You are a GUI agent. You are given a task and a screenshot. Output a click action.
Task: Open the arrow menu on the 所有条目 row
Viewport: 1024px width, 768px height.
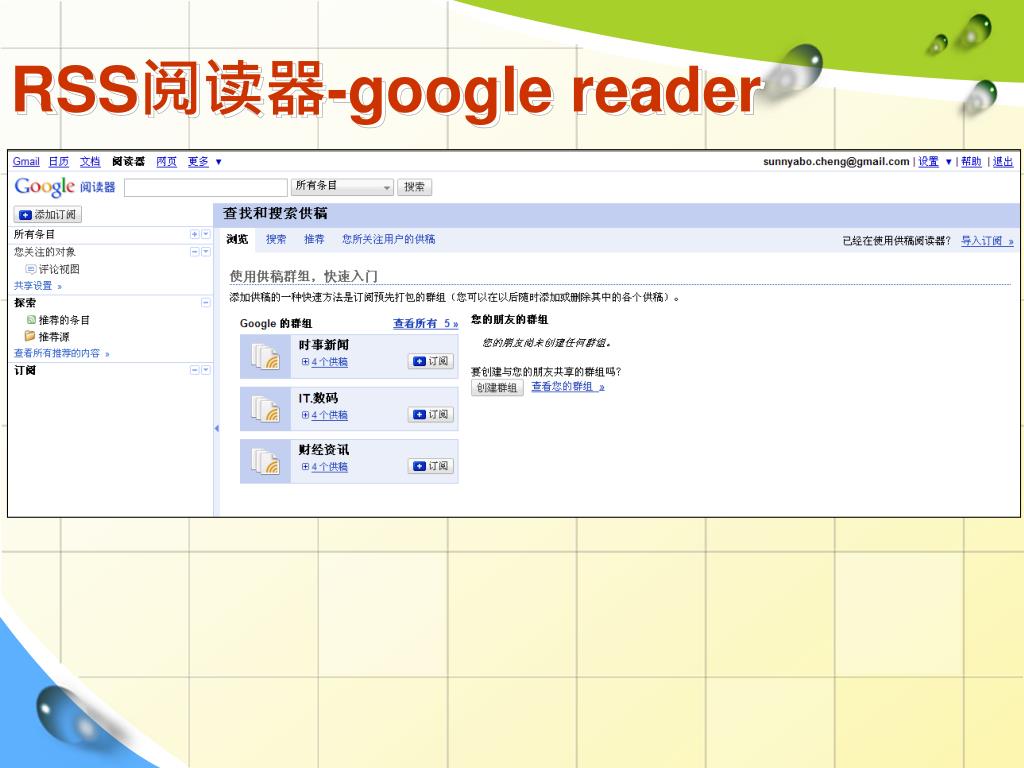pyautogui.click(x=206, y=234)
